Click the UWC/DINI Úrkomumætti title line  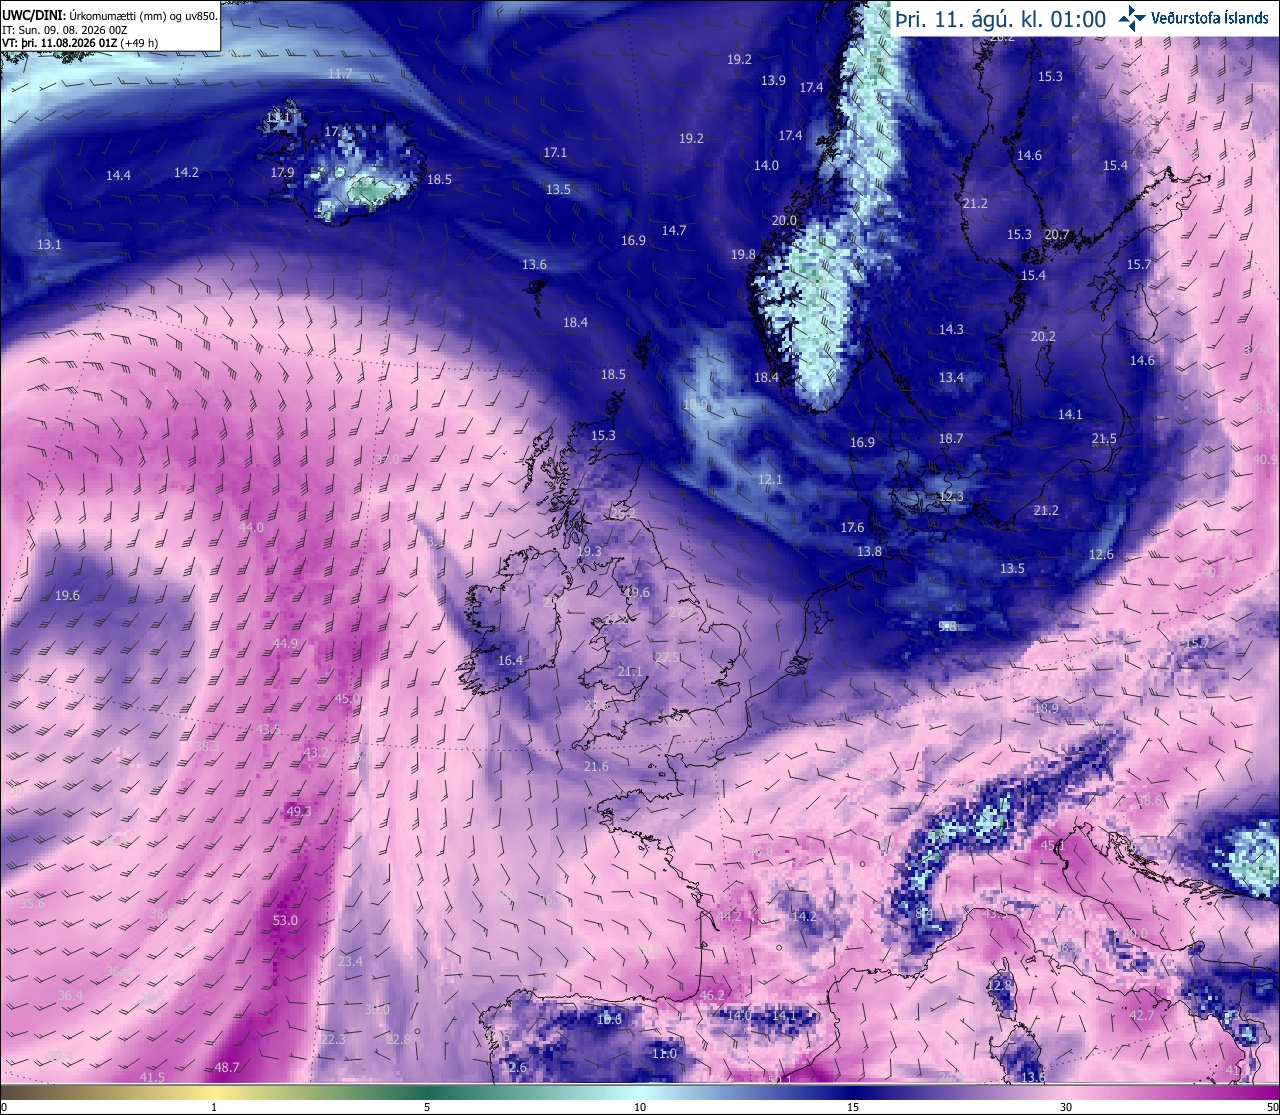point(109,16)
